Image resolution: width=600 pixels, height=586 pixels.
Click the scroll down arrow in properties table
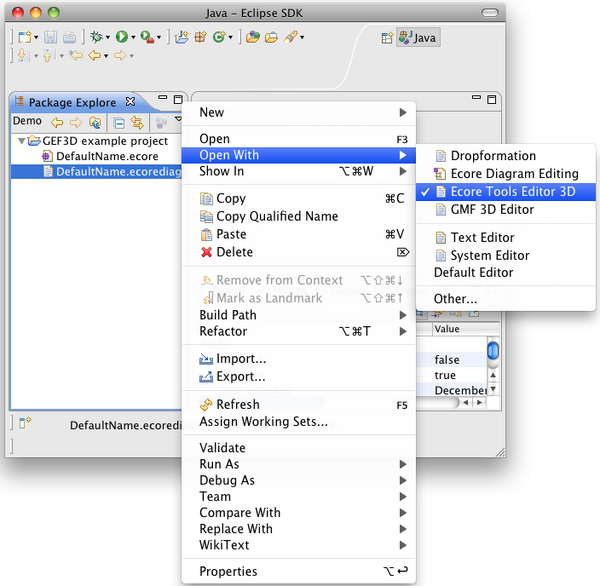click(x=493, y=389)
